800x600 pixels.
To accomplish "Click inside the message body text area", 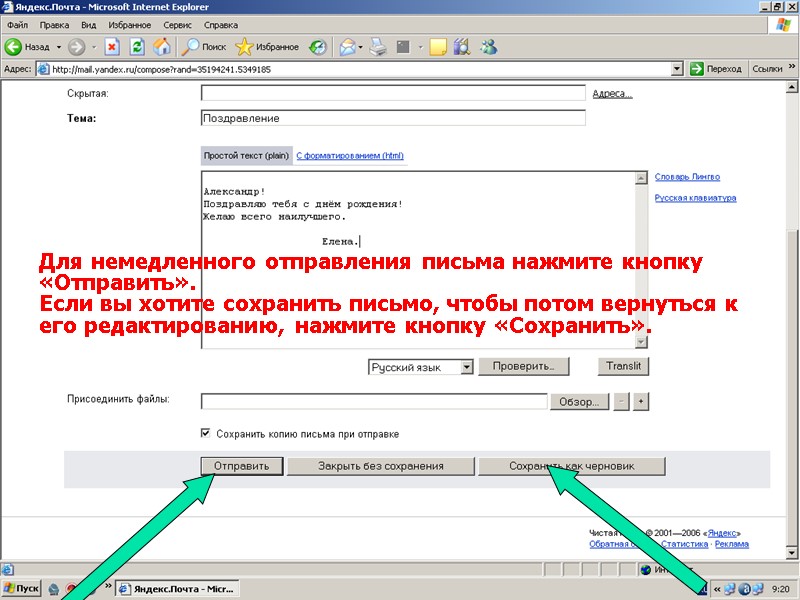I will coord(418,260).
